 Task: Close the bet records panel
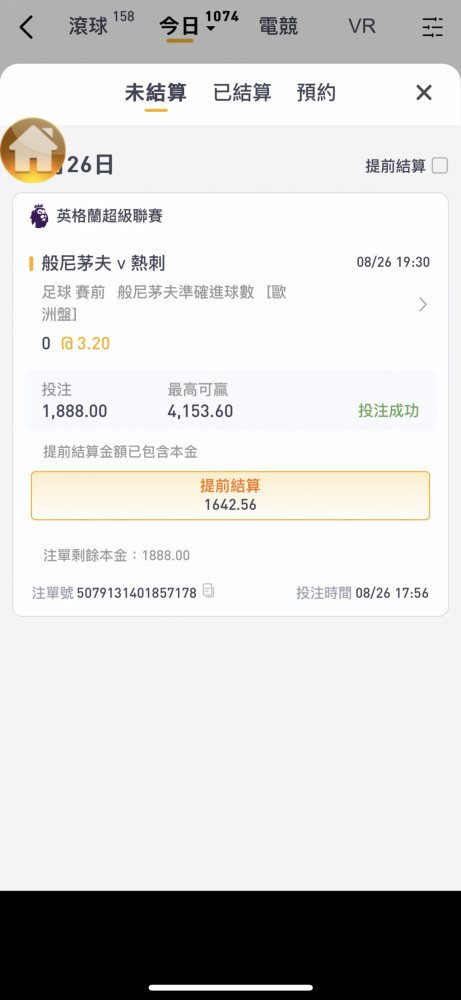pyautogui.click(x=424, y=93)
